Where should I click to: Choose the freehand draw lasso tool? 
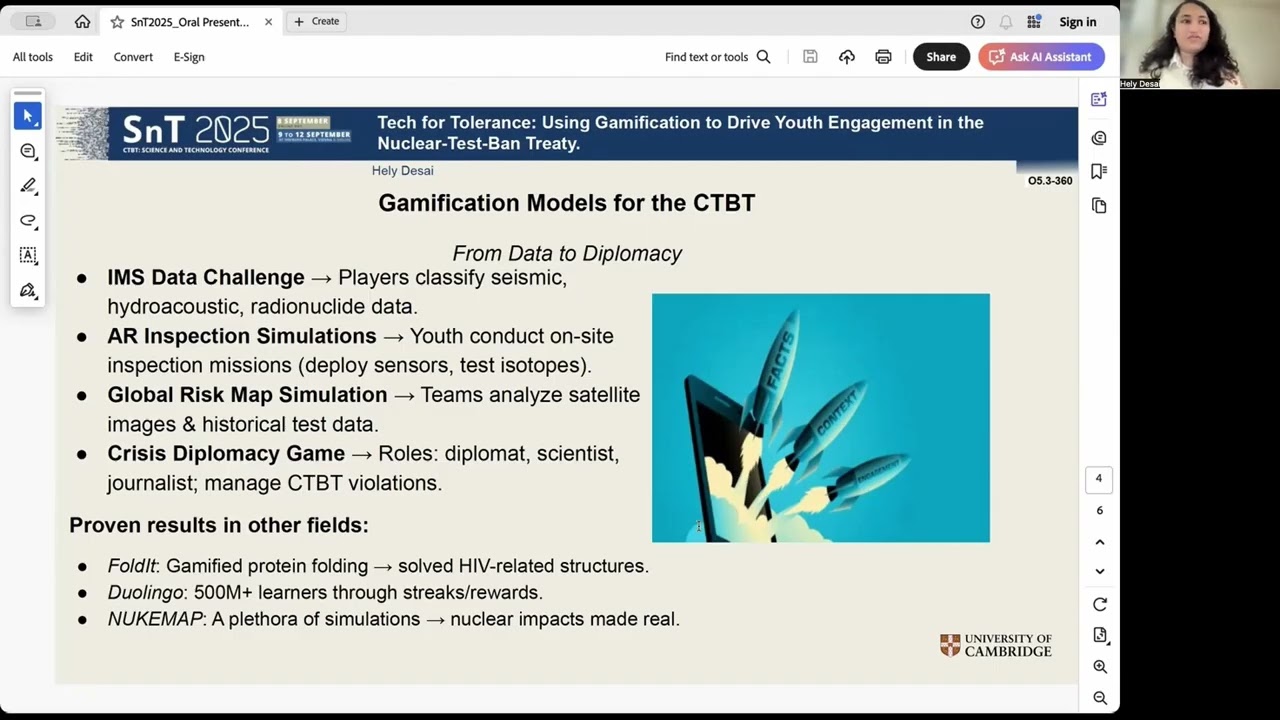(x=28, y=220)
